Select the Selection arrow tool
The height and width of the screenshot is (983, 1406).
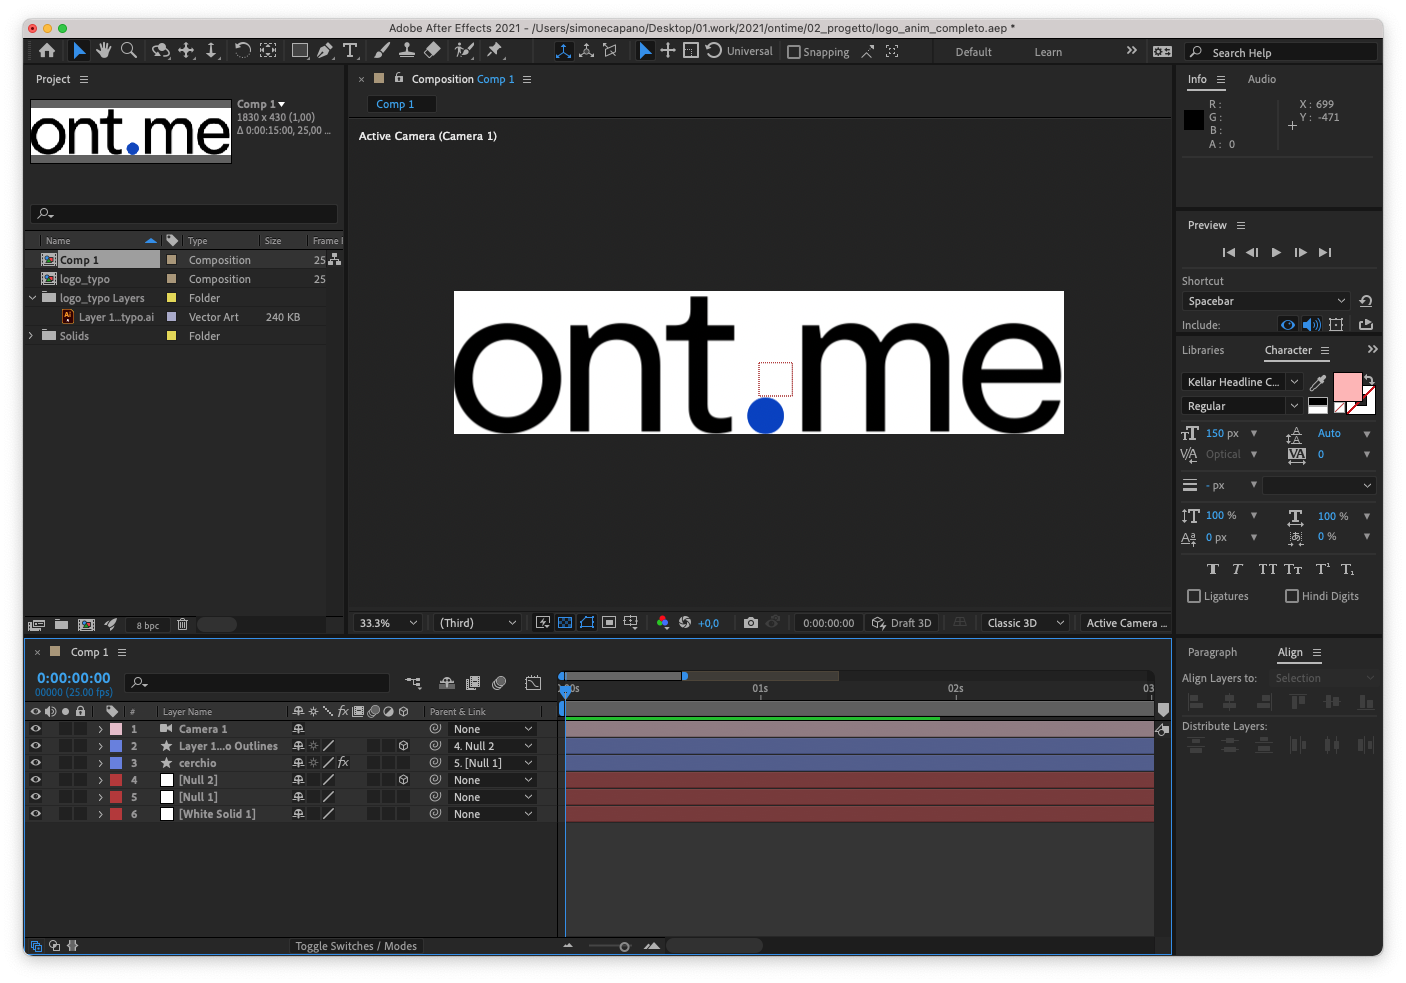click(79, 50)
